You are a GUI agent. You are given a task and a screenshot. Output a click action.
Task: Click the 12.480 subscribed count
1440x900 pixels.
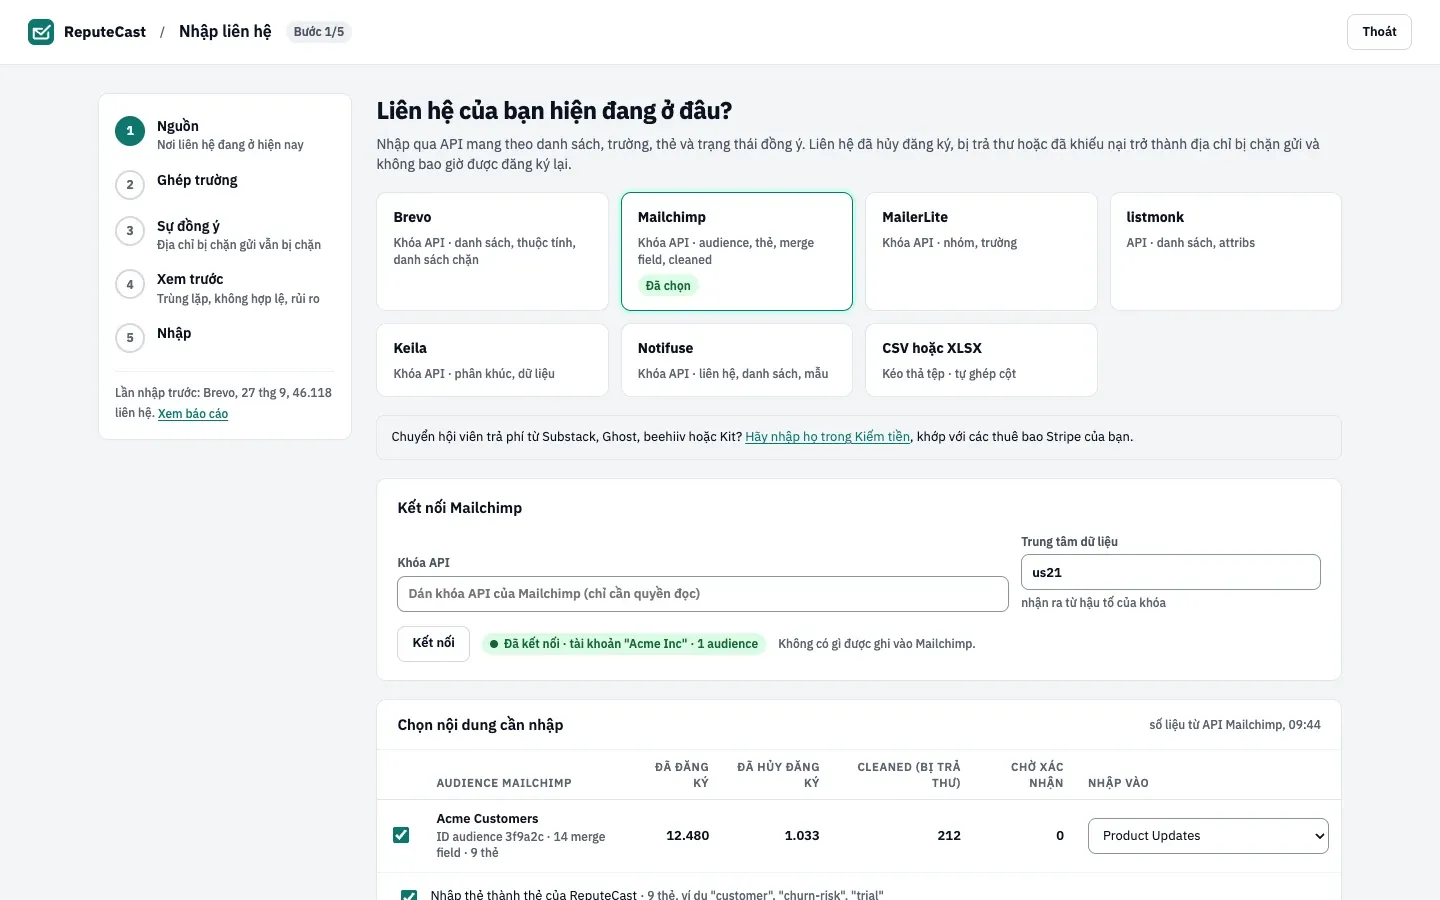pyautogui.click(x=688, y=836)
